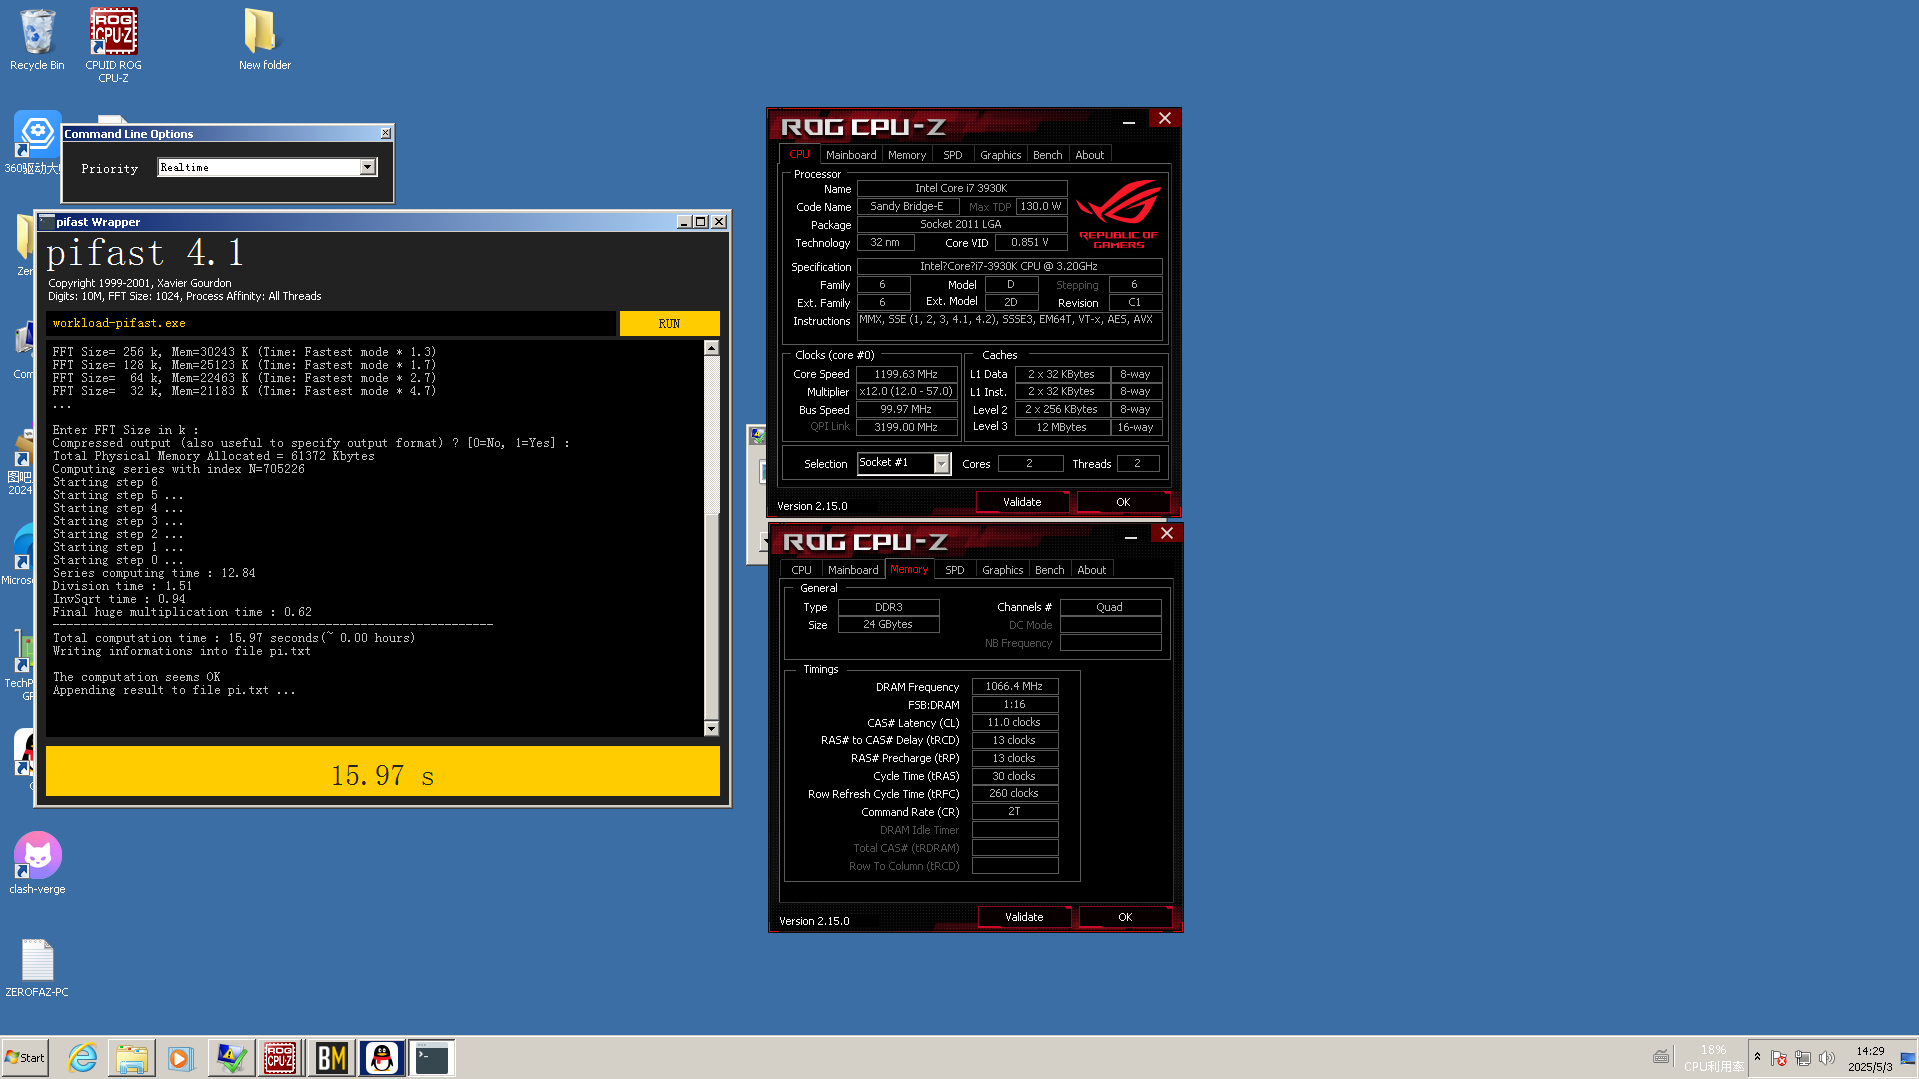
Task: Open the volume speaker tray icon
Action: (1827, 1058)
